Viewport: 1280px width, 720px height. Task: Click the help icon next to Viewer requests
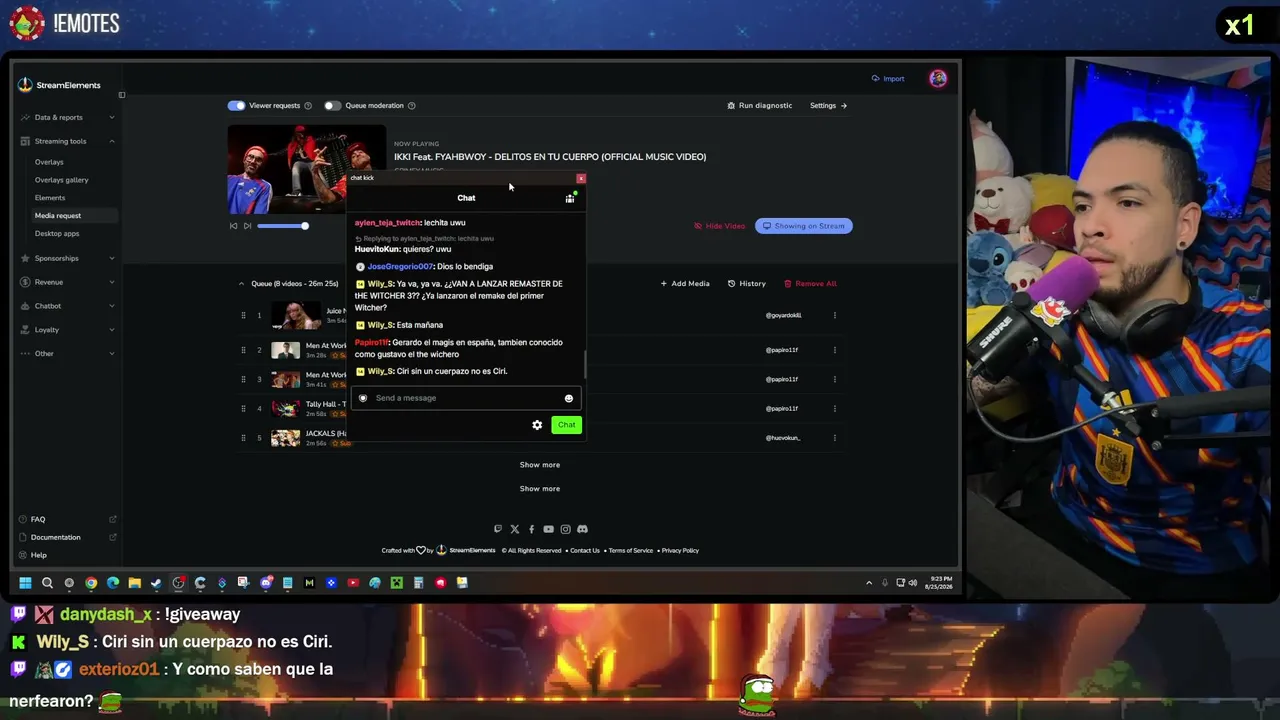[308, 106]
